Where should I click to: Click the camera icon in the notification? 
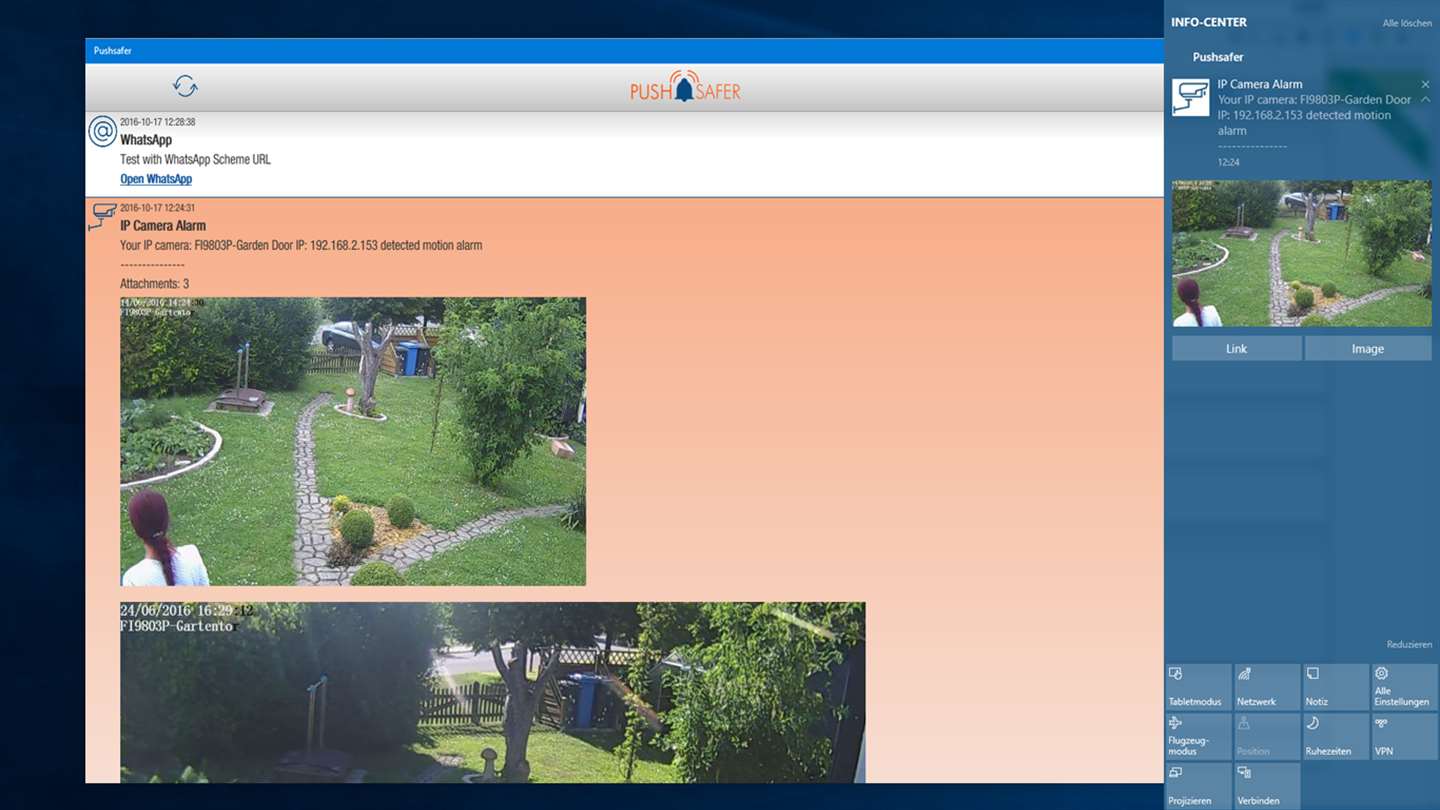click(1190, 98)
